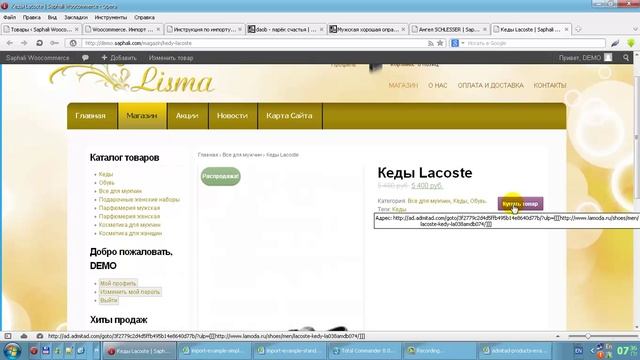Click the feather extension icon in the toolbar
The width and height of the screenshot is (640, 360).
click(x=616, y=43)
